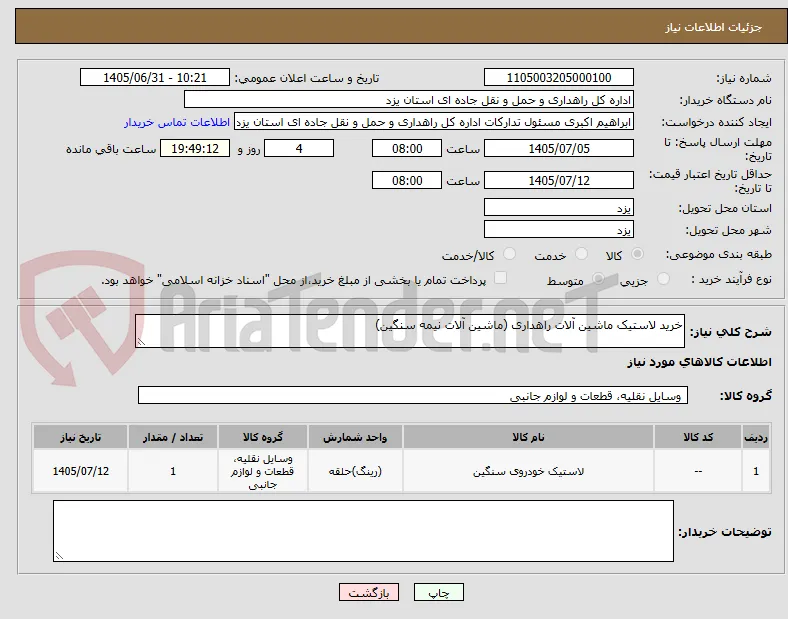Select the خدمت radio button
788x619 pixels.
coord(581,254)
